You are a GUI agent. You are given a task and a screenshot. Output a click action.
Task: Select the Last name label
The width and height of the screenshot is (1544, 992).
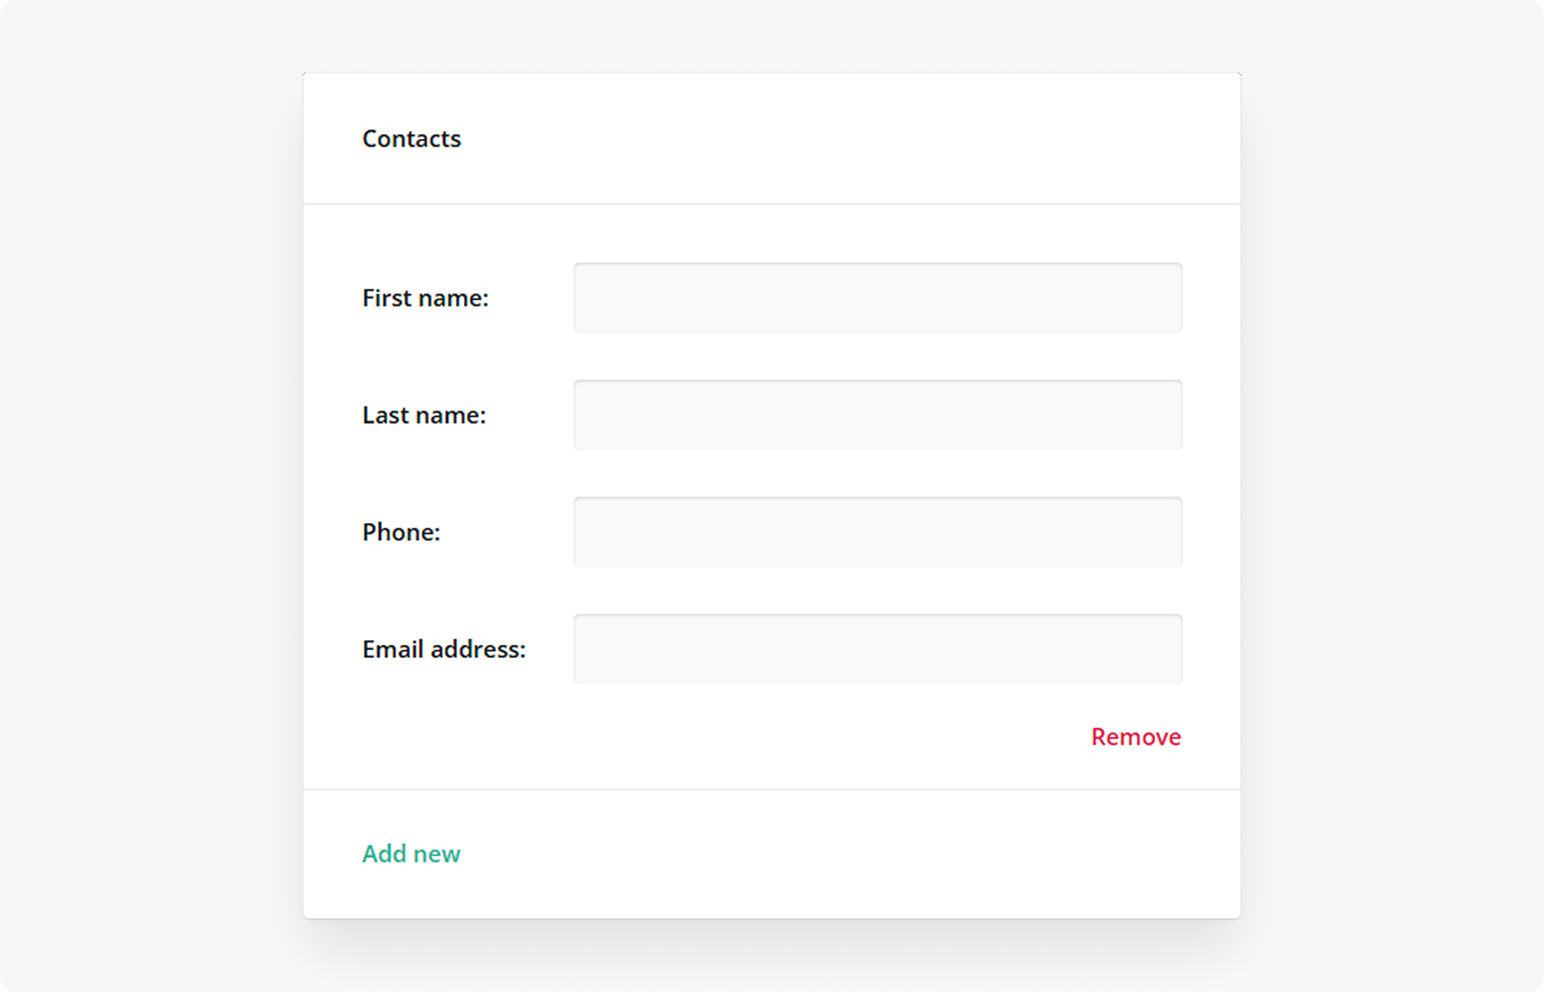point(424,415)
